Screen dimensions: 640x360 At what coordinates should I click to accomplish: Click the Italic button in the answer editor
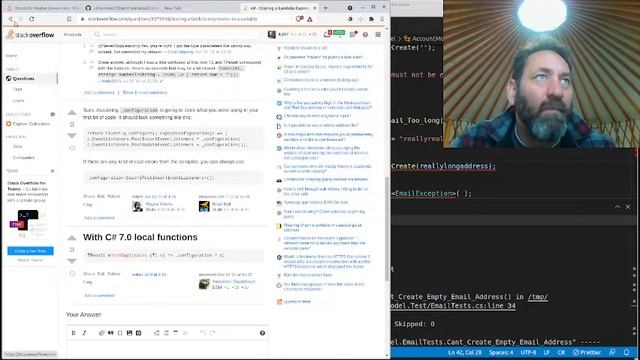[x=84, y=333]
